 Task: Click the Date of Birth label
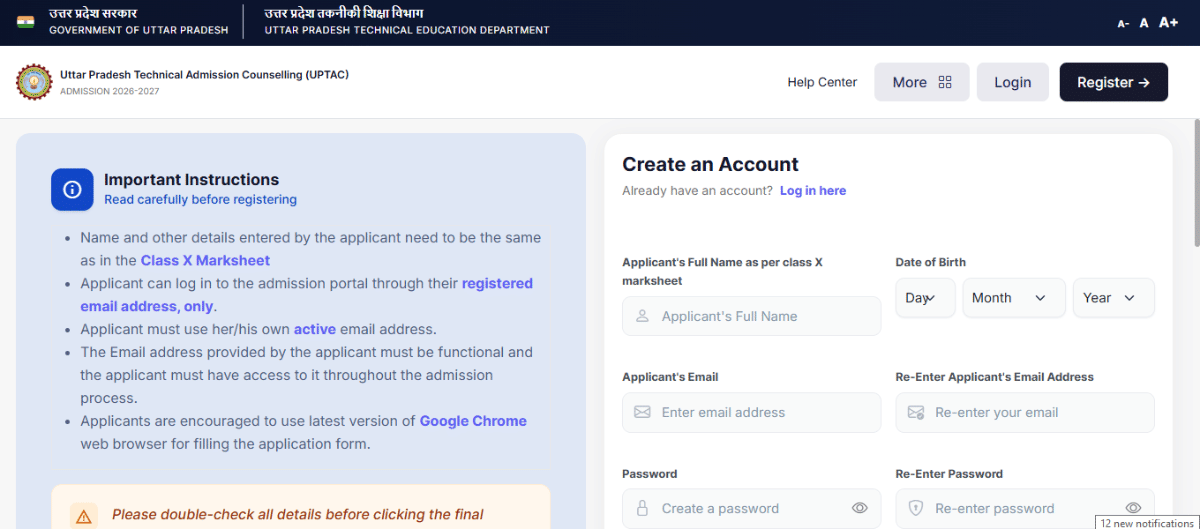click(930, 262)
